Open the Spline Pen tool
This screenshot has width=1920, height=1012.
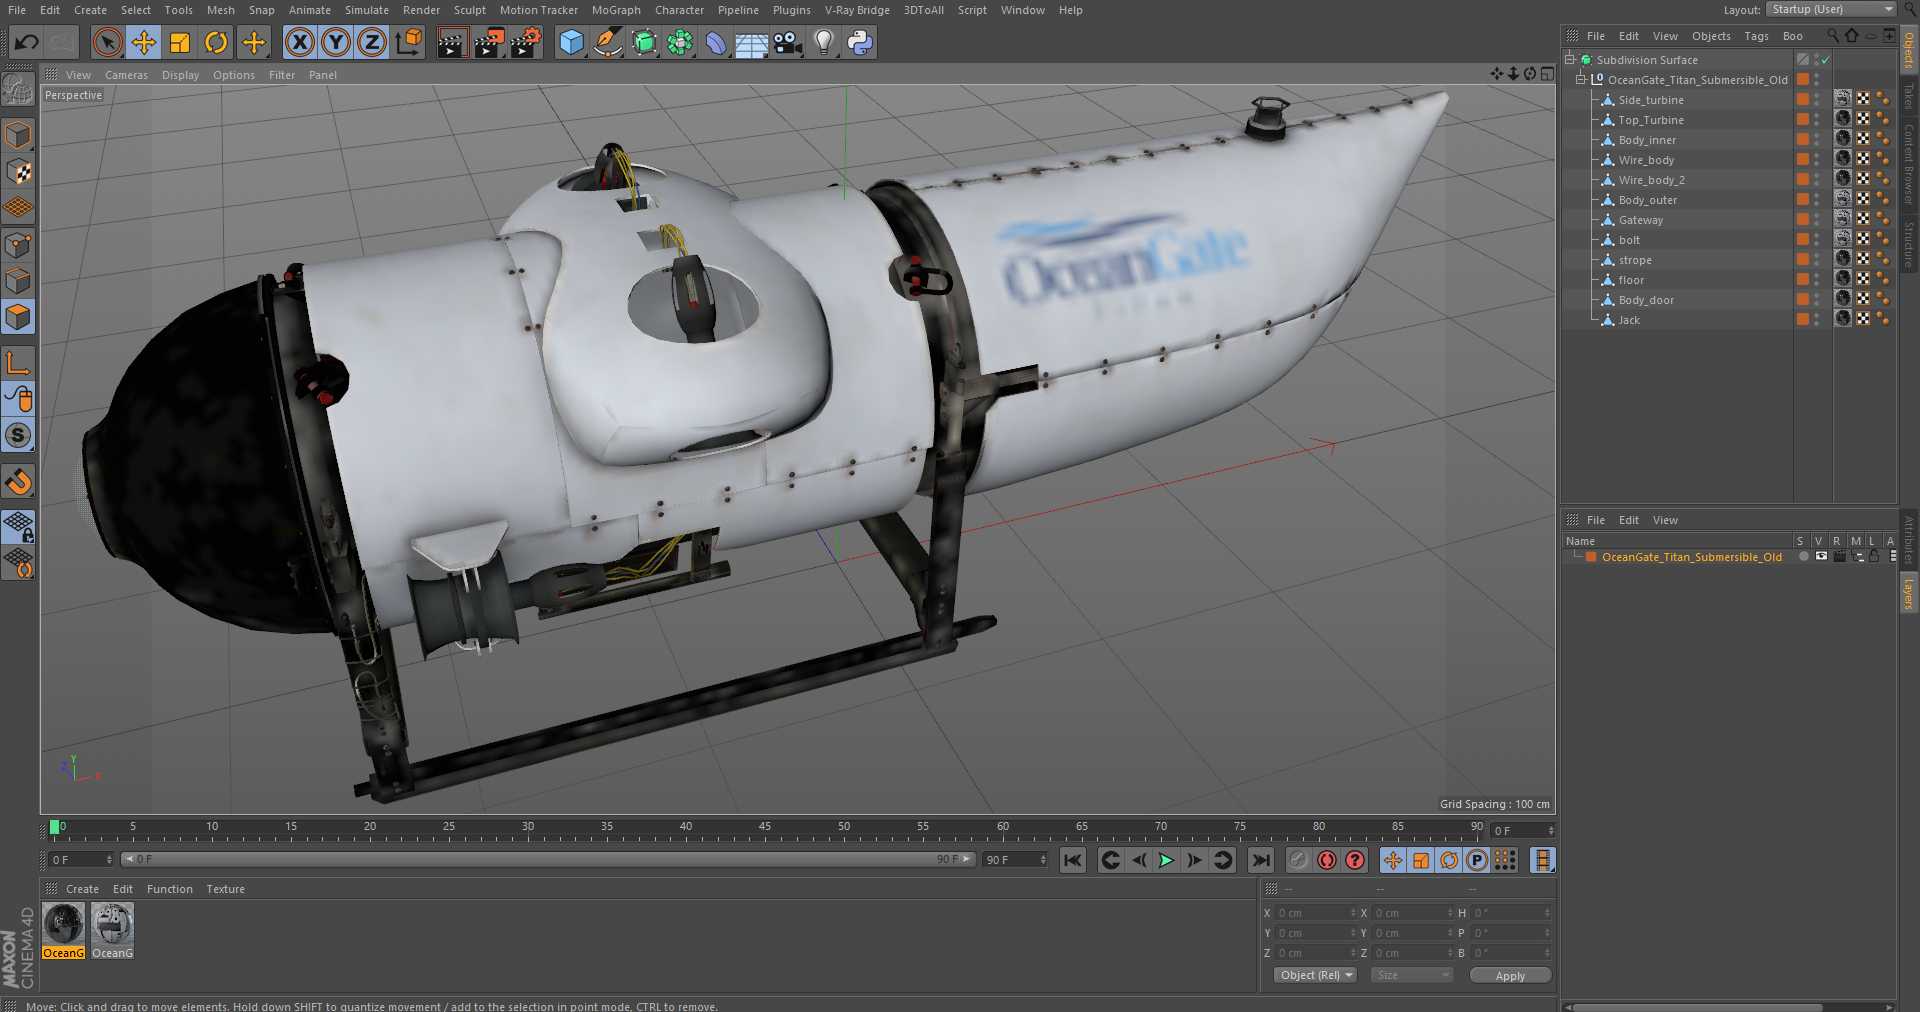pyautogui.click(x=607, y=42)
